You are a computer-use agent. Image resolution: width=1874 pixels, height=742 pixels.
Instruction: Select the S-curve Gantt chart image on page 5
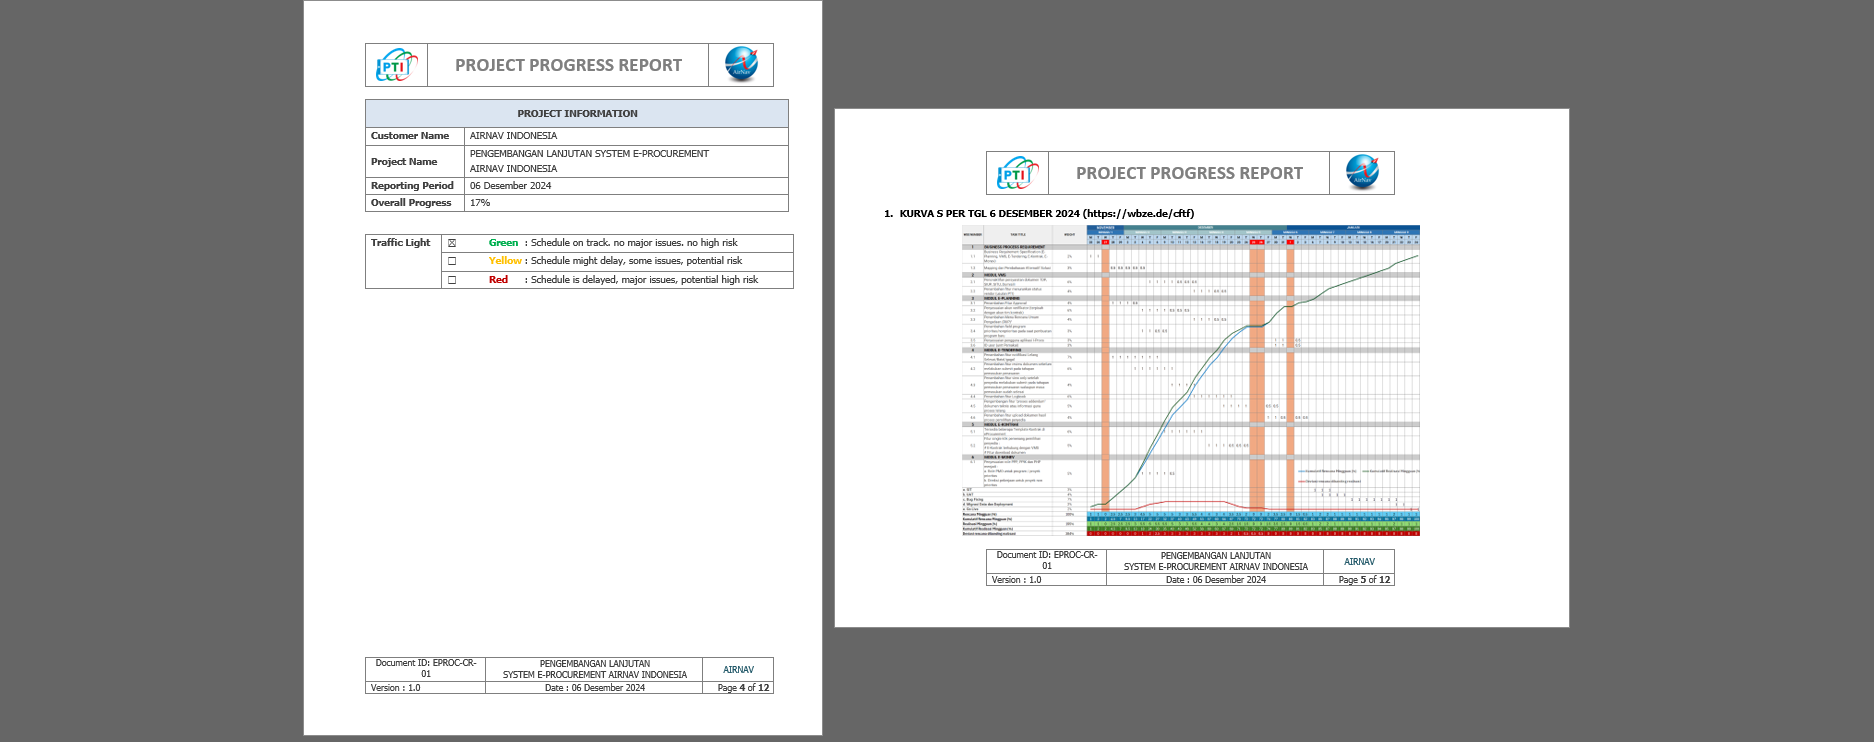[1190, 380]
